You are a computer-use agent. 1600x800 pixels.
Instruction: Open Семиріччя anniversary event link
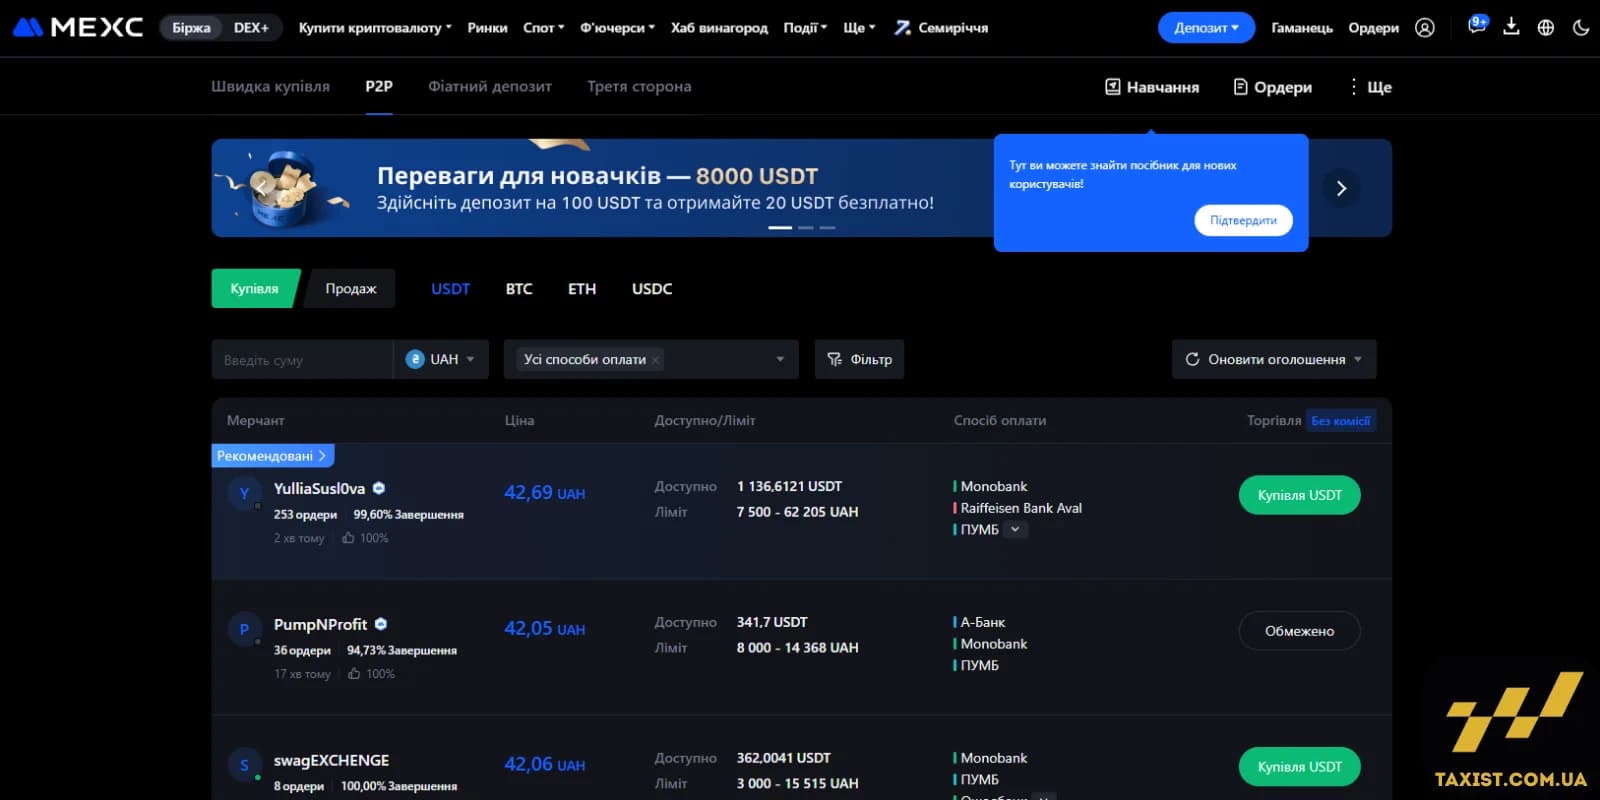point(941,28)
